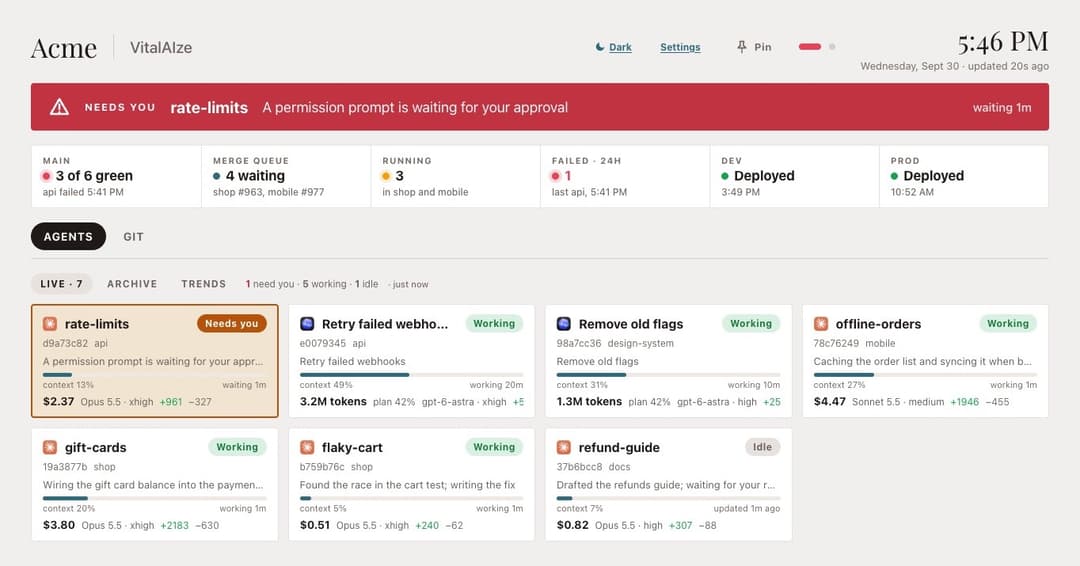Click the green dot in Dev tile

tap(725, 176)
